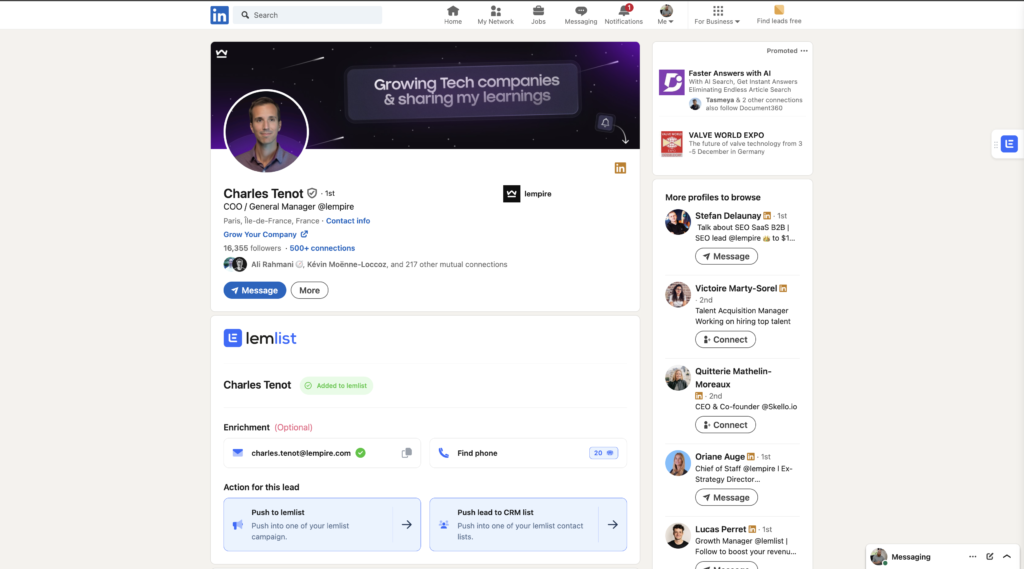The width and height of the screenshot is (1024, 569).
Task: Click the 20 credits badge
Action: point(603,453)
